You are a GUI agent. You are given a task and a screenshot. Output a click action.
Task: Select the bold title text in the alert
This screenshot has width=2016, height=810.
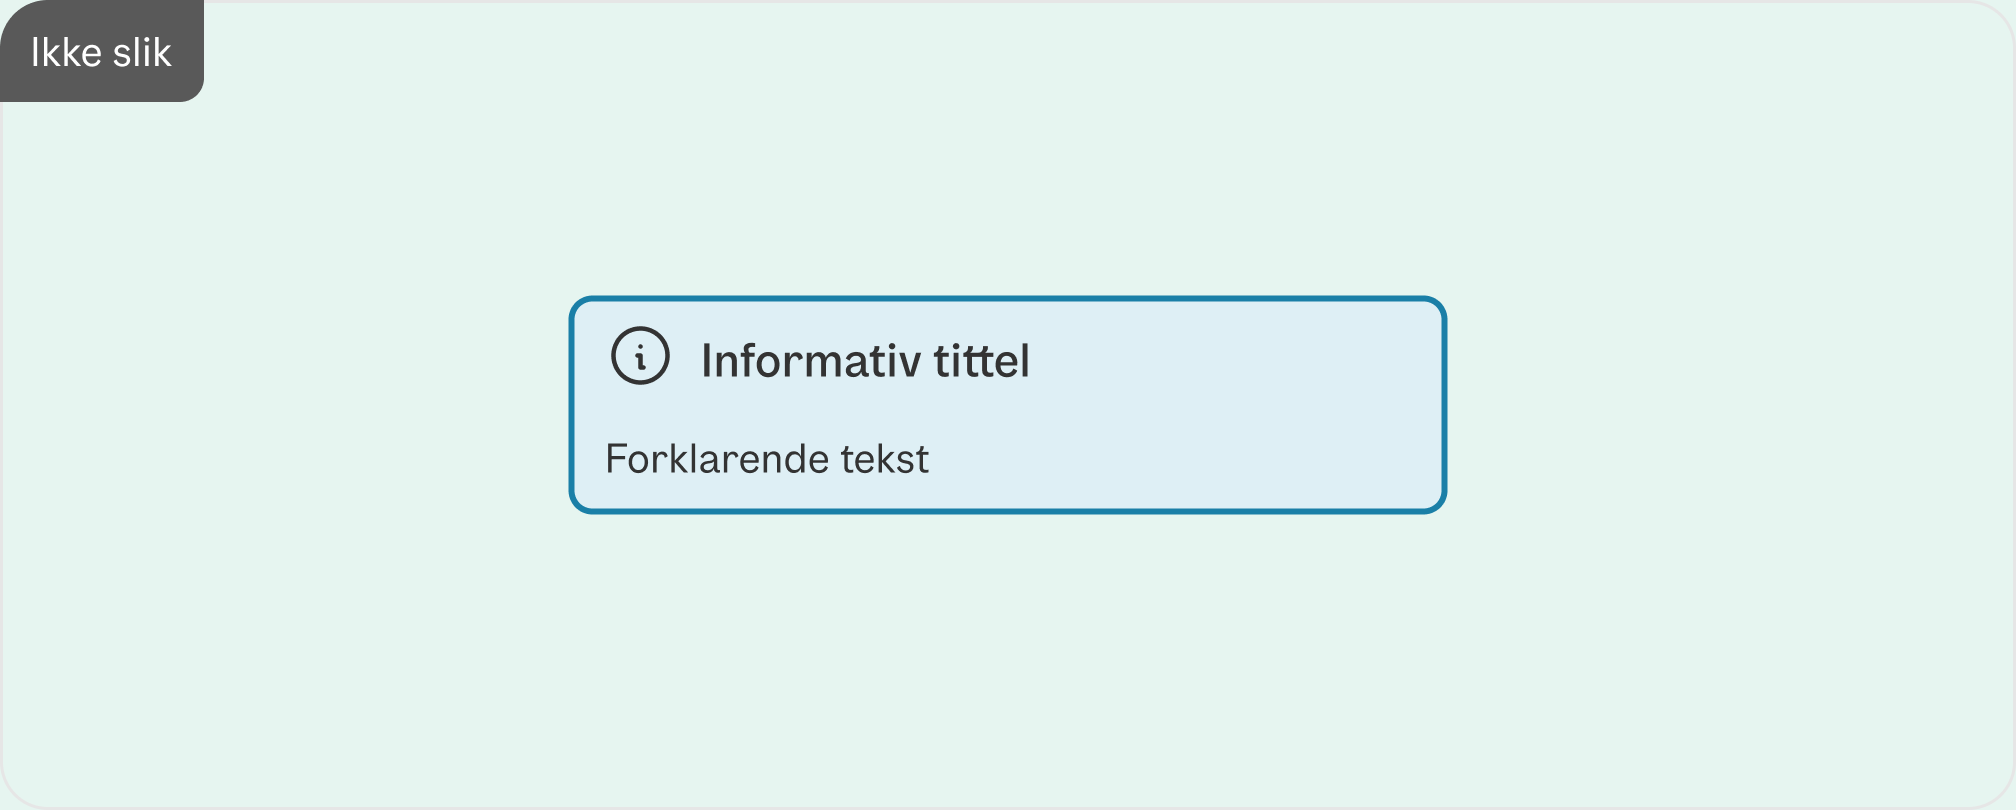point(864,361)
